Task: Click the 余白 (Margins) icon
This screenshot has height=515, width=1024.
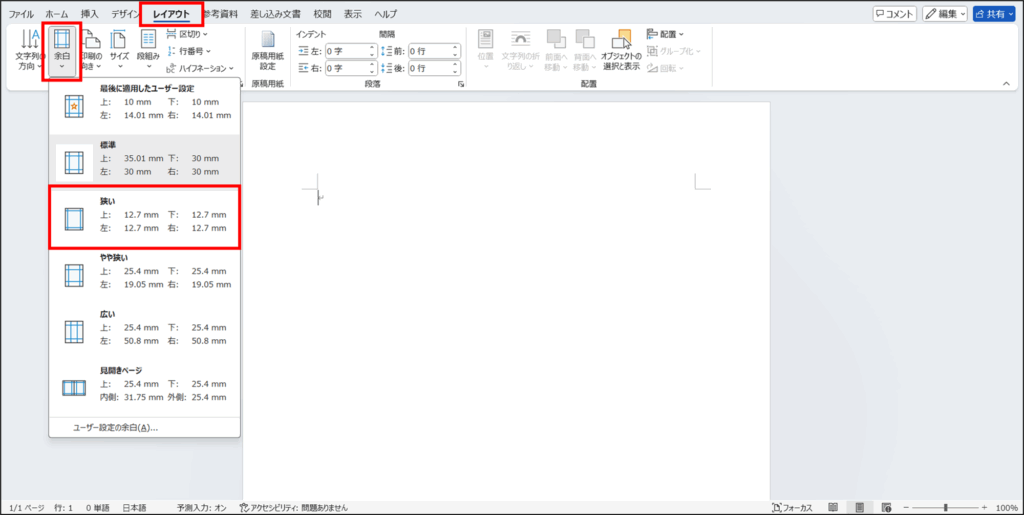Action: (x=62, y=51)
